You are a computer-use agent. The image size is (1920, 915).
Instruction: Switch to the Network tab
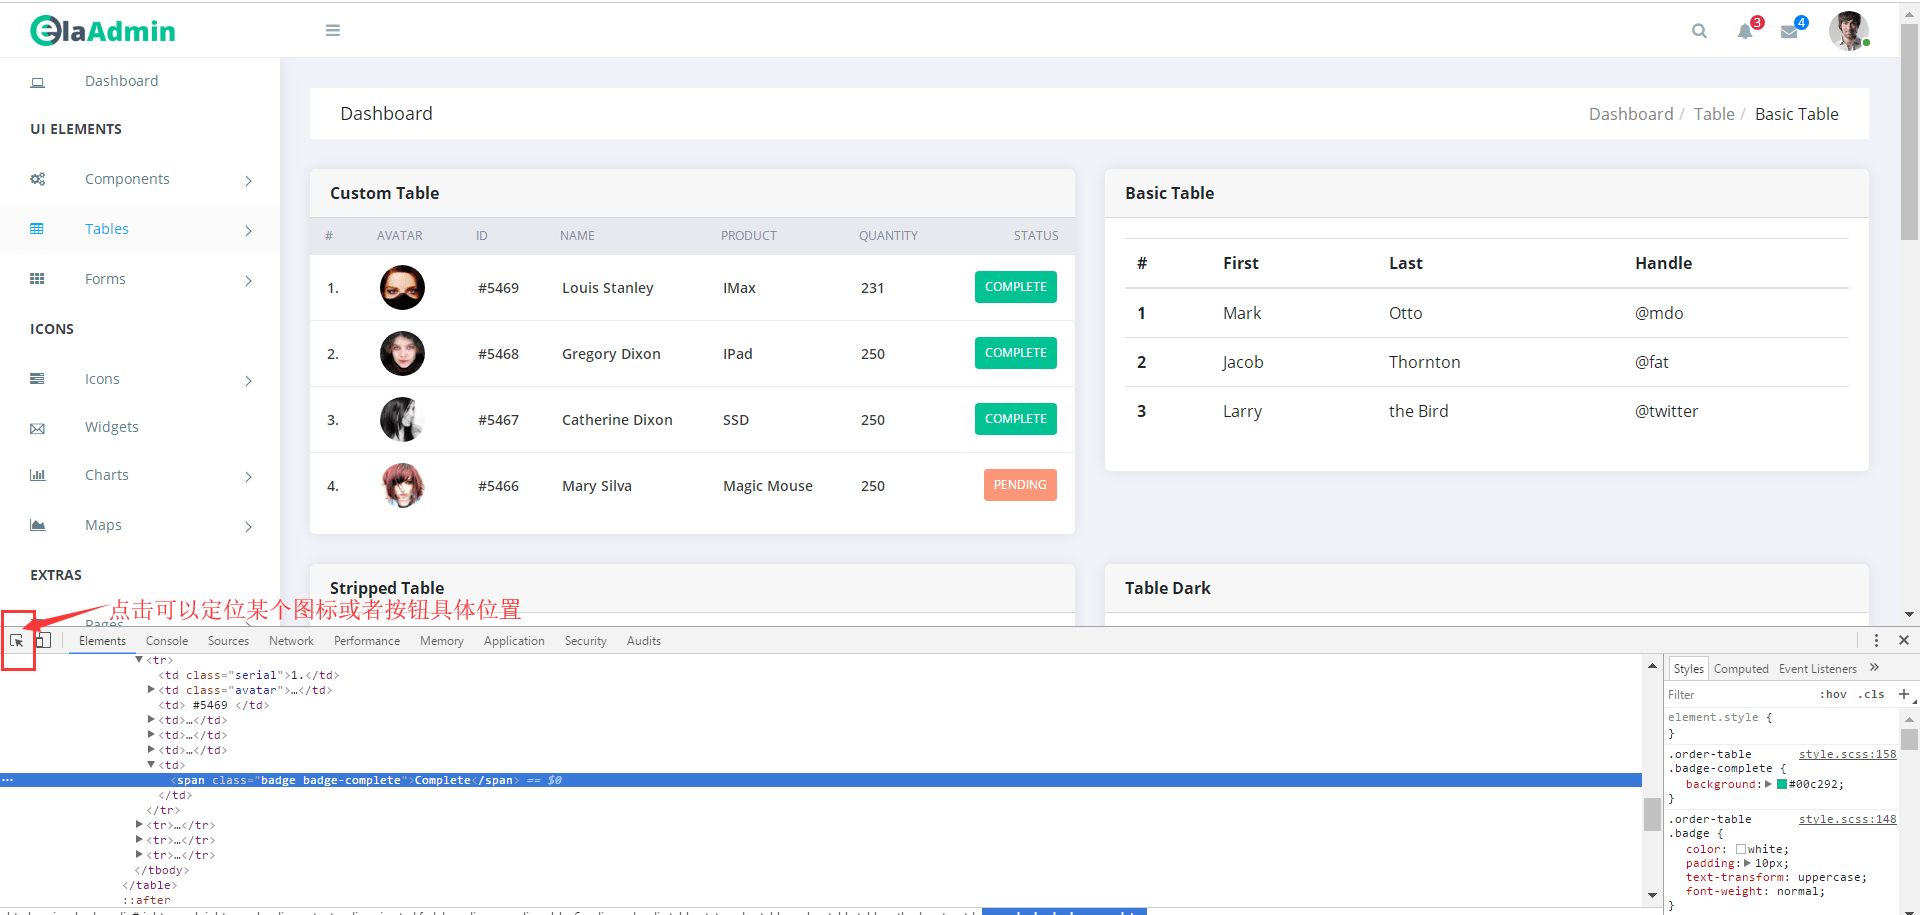291,641
